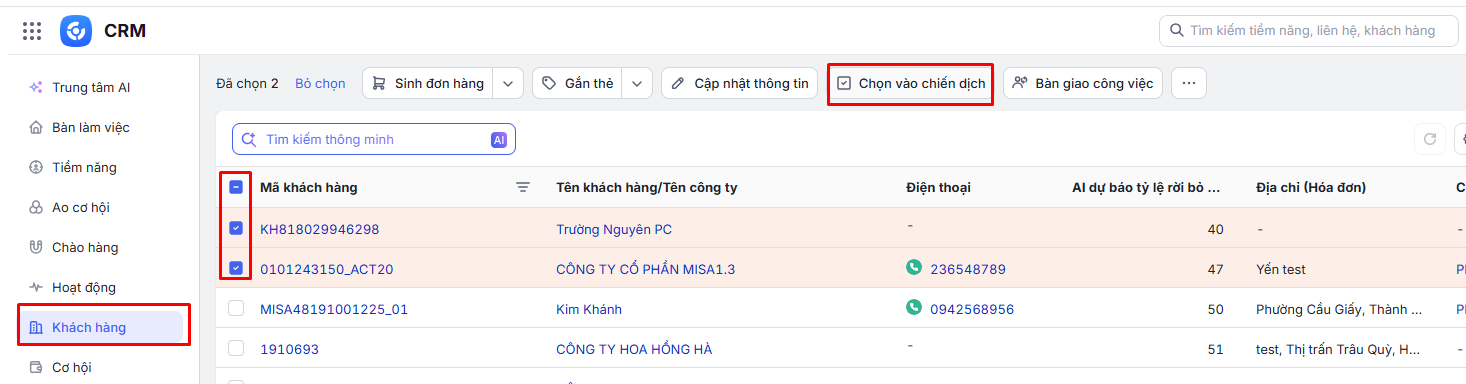This screenshot has height=384, width=1466.
Task: Click phone number 236548789
Action: click(968, 269)
